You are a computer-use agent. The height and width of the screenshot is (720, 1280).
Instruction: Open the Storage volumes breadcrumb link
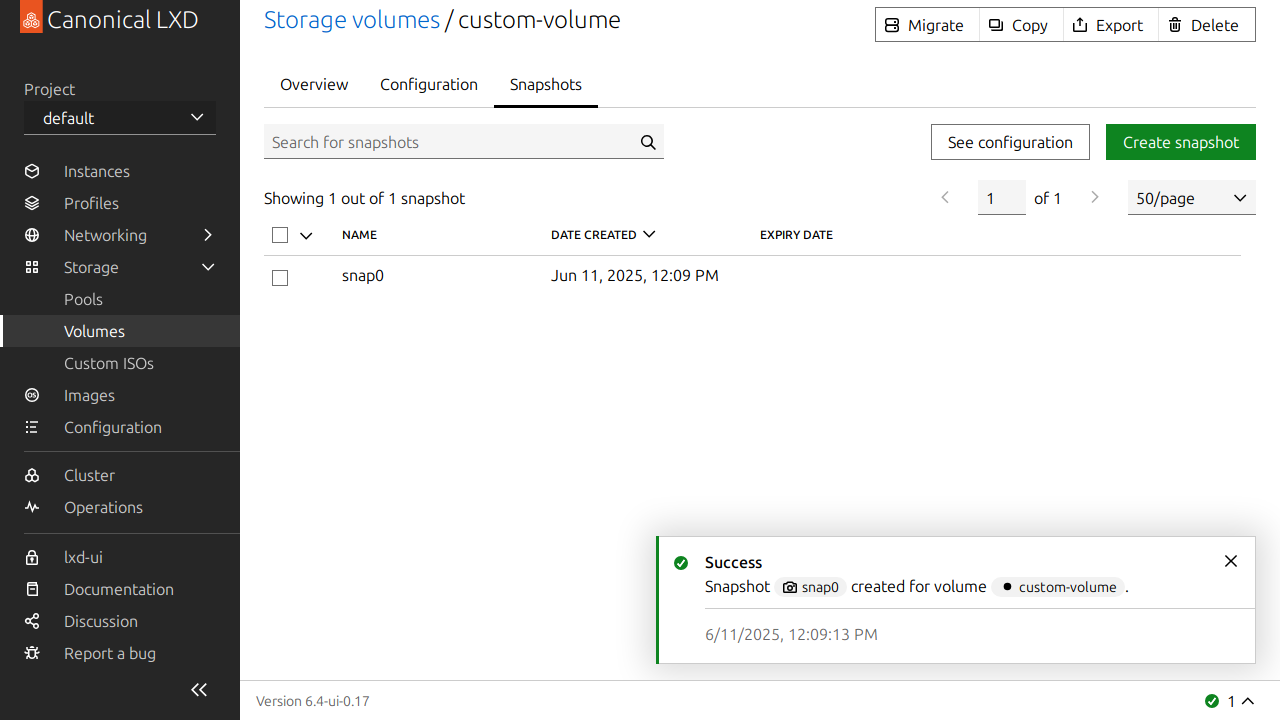tap(352, 20)
